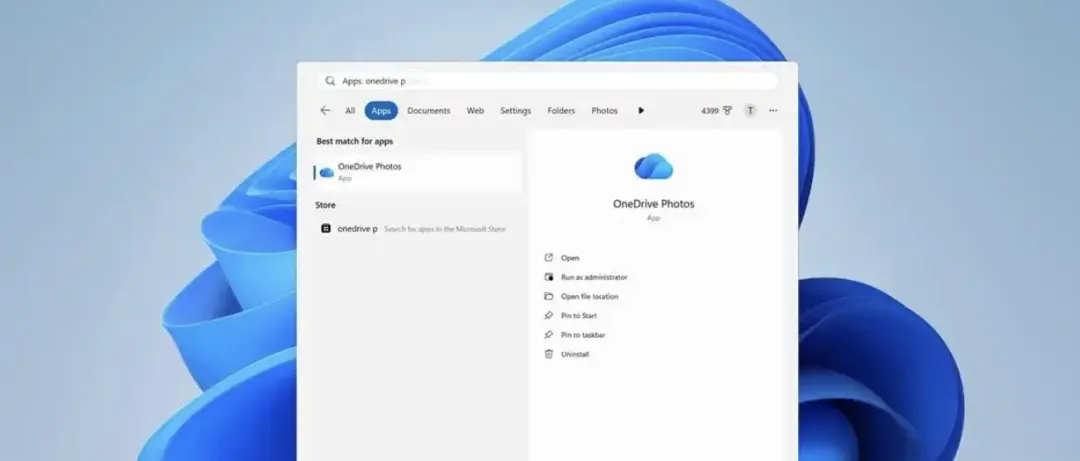Click the Store section heading
The width and height of the screenshot is (1080, 461).
click(325, 205)
